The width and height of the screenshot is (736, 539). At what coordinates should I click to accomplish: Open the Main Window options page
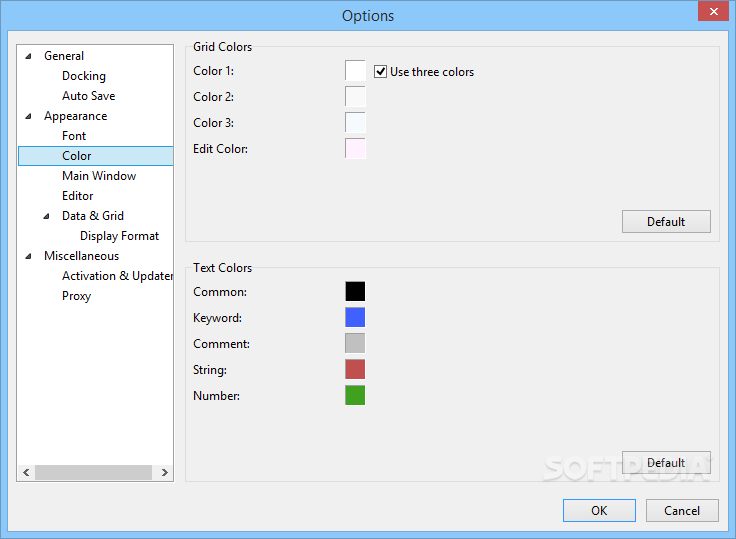click(x=99, y=176)
